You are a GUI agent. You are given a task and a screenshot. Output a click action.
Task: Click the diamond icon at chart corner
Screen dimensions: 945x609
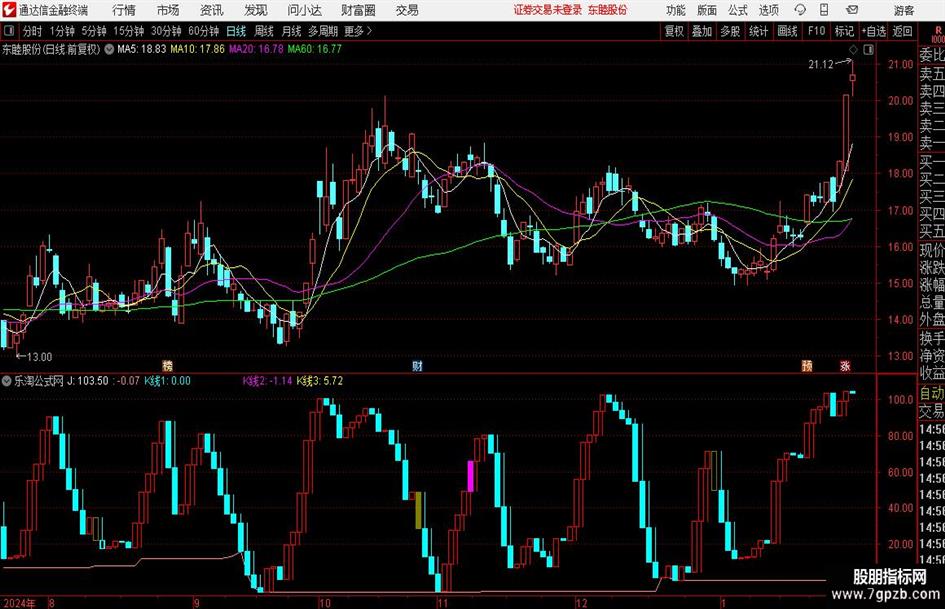[853, 50]
